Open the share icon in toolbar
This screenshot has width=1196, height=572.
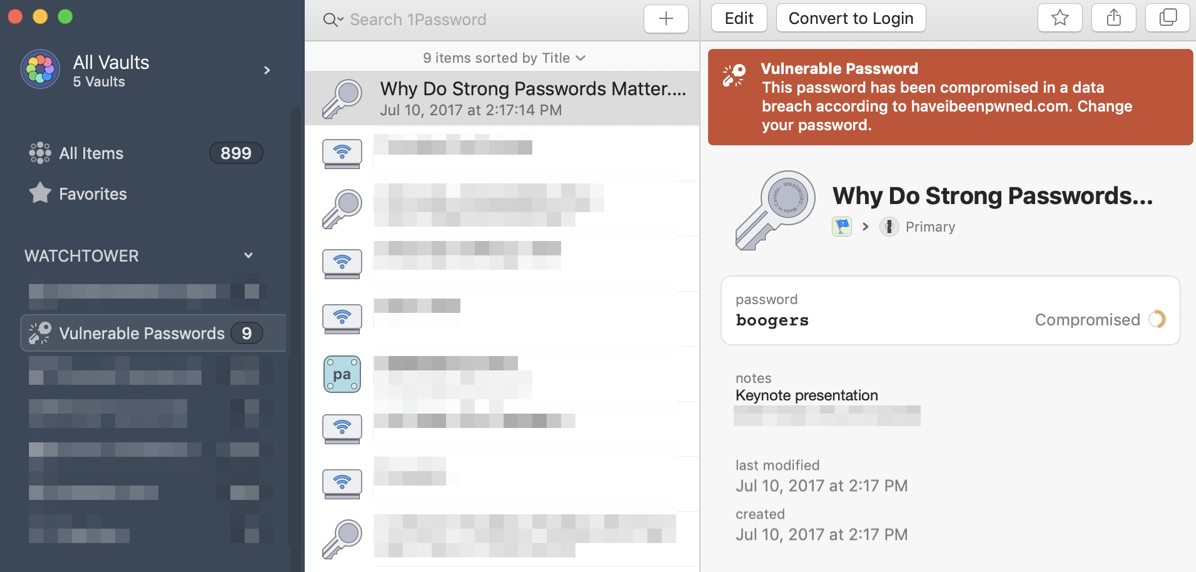(1114, 18)
